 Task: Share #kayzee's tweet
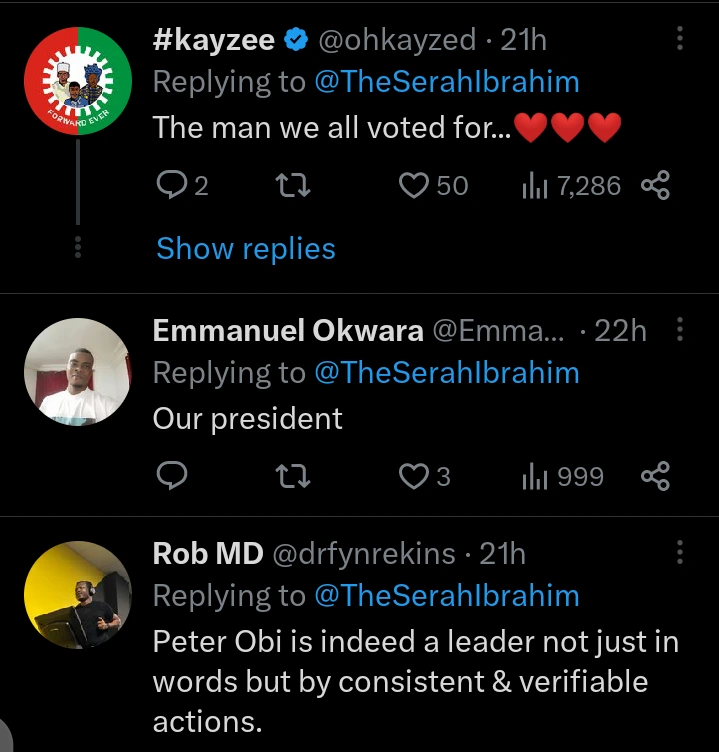[x=655, y=185]
